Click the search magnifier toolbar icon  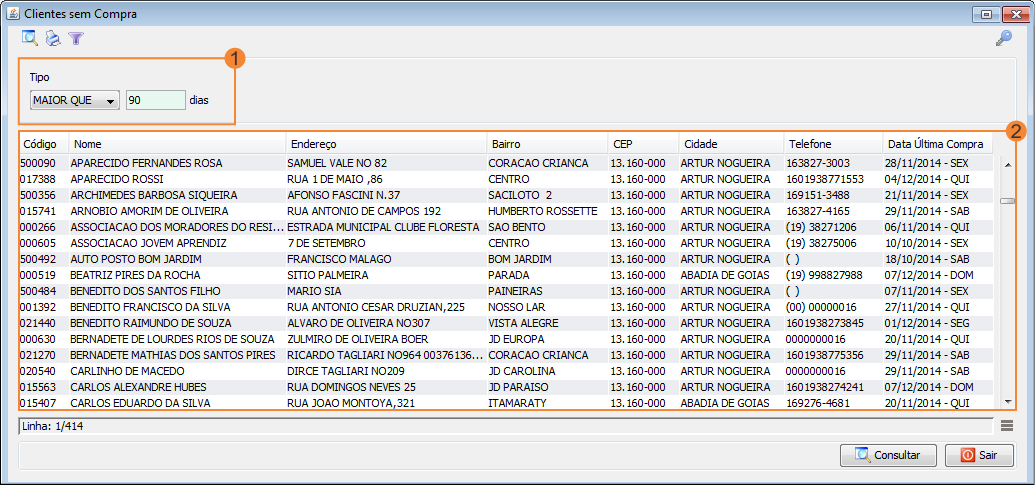point(30,38)
